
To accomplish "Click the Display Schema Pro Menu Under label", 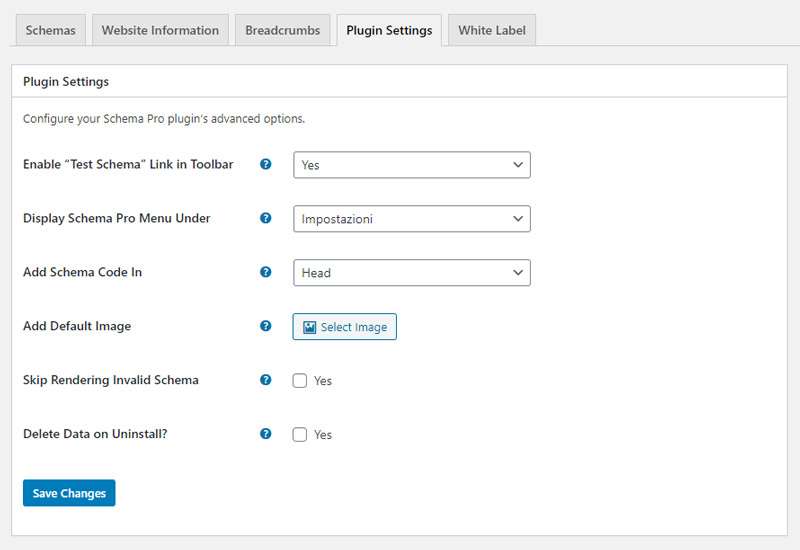I will 116,218.
